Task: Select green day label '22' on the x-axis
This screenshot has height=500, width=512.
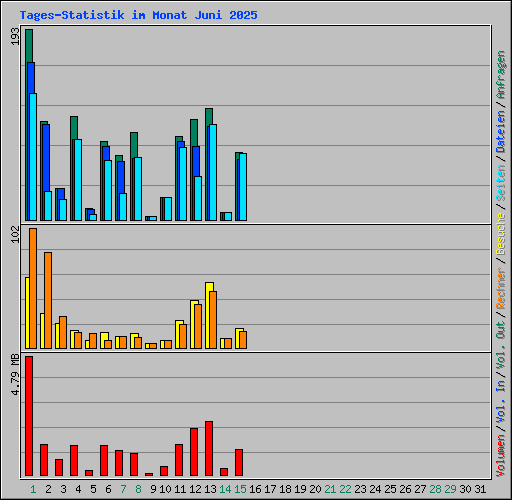Action: [x=345, y=489]
